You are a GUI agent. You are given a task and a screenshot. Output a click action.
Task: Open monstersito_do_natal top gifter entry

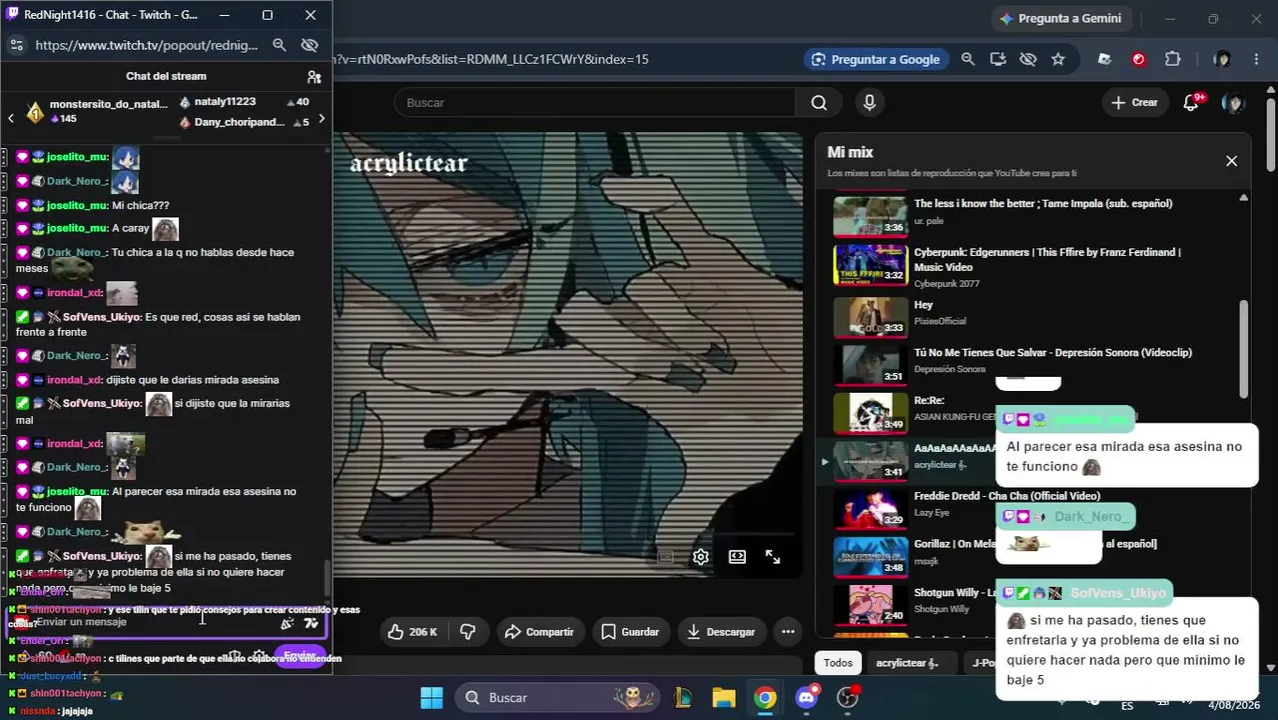95,111
